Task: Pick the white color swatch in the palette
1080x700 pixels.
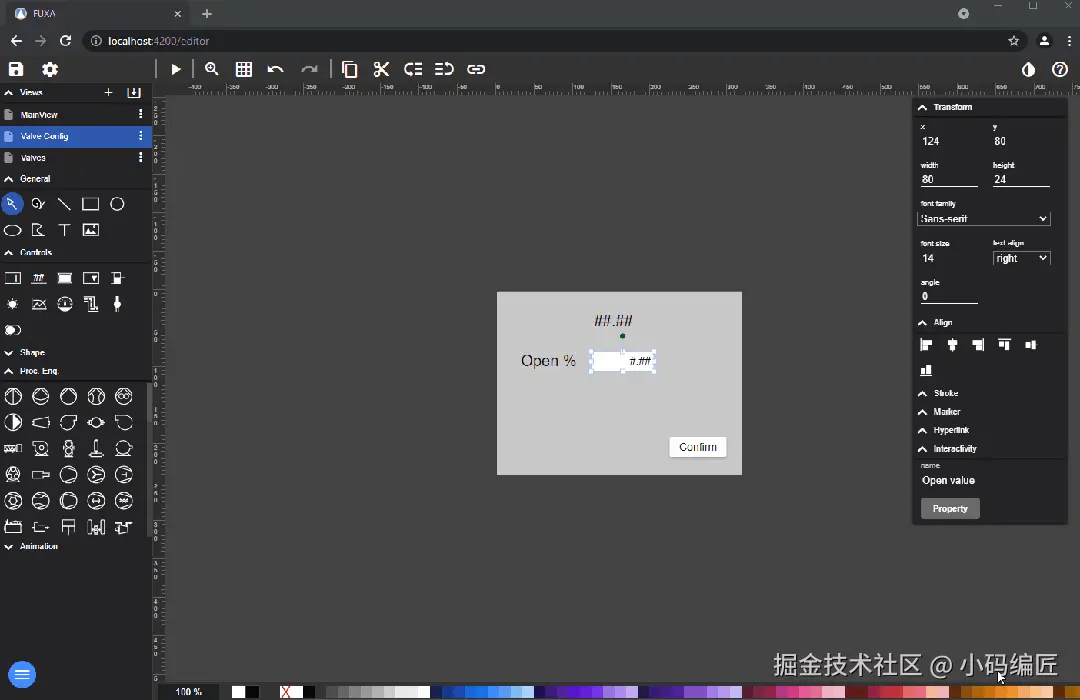Action: pyautogui.click(x=238, y=692)
